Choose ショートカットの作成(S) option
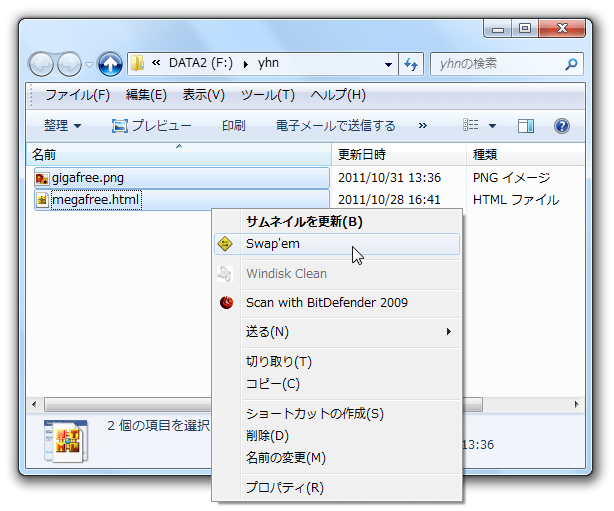The image size is (614, 511). (x=337, y=414)
